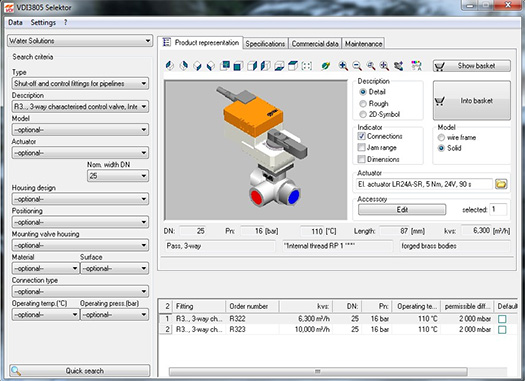Switch to back view with the overlapping squares icon

pos(224,66)
